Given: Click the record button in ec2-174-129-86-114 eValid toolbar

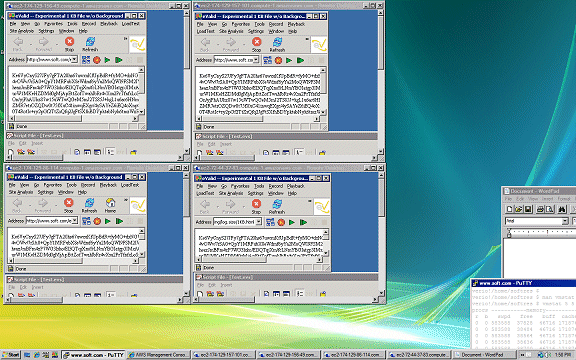Looking at the screenshot, I should [97, 221].
